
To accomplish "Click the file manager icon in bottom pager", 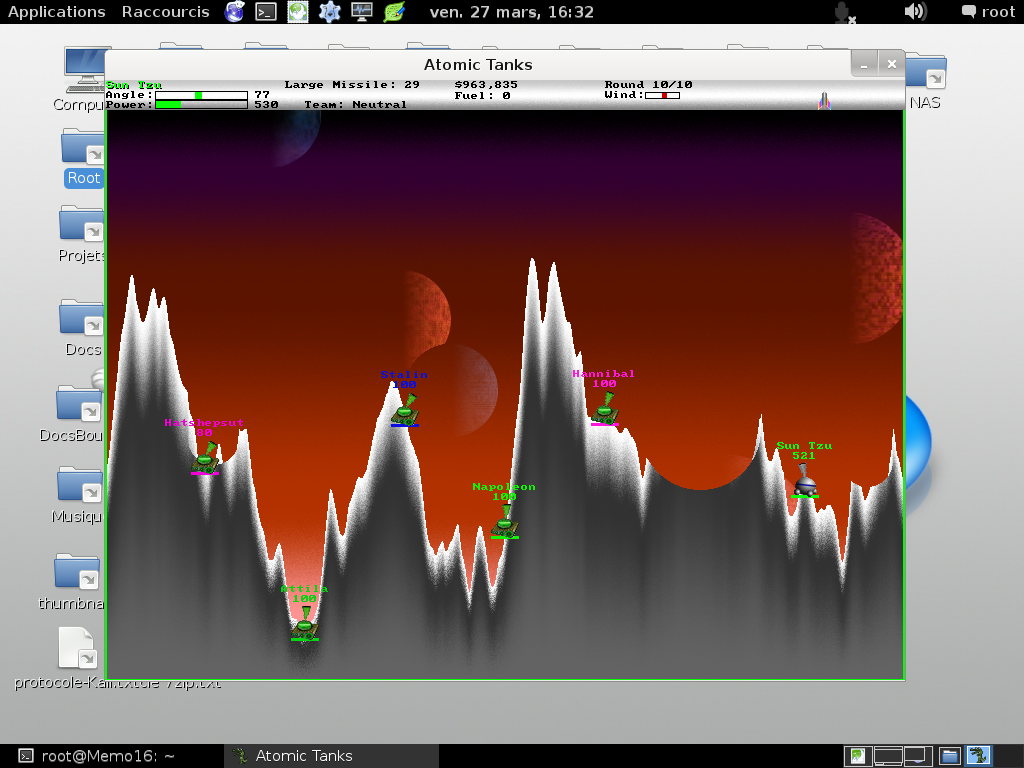I will [x=950, y=756].
